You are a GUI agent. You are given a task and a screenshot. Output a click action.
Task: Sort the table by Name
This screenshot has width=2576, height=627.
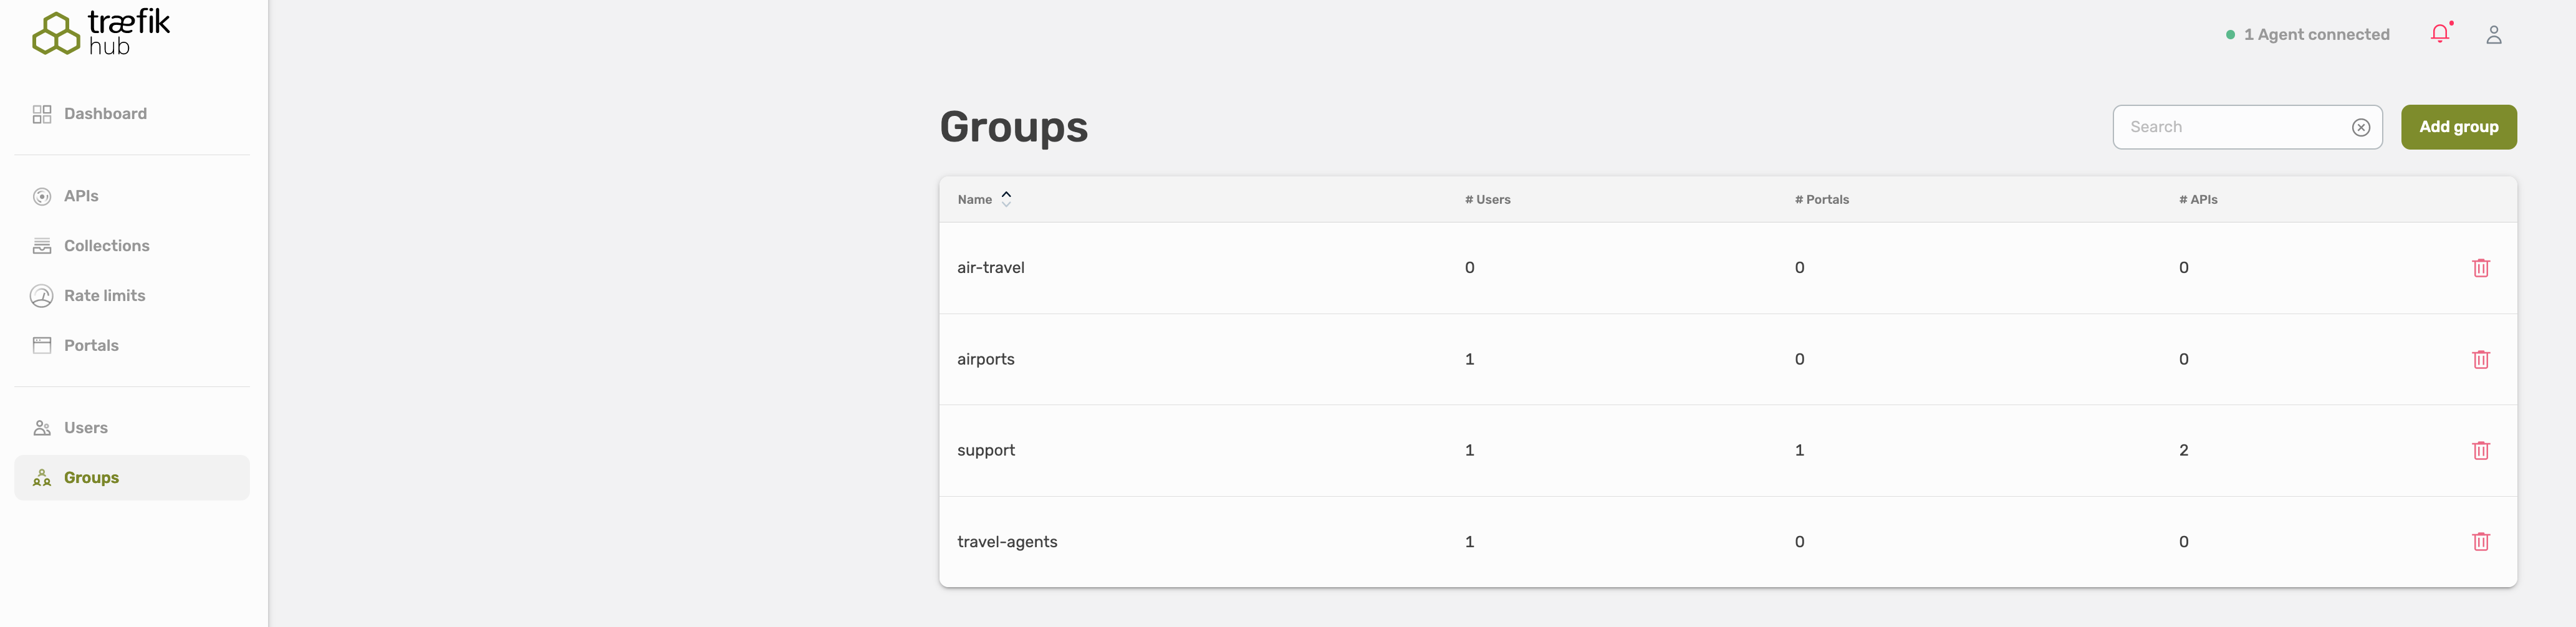[975, 199]
